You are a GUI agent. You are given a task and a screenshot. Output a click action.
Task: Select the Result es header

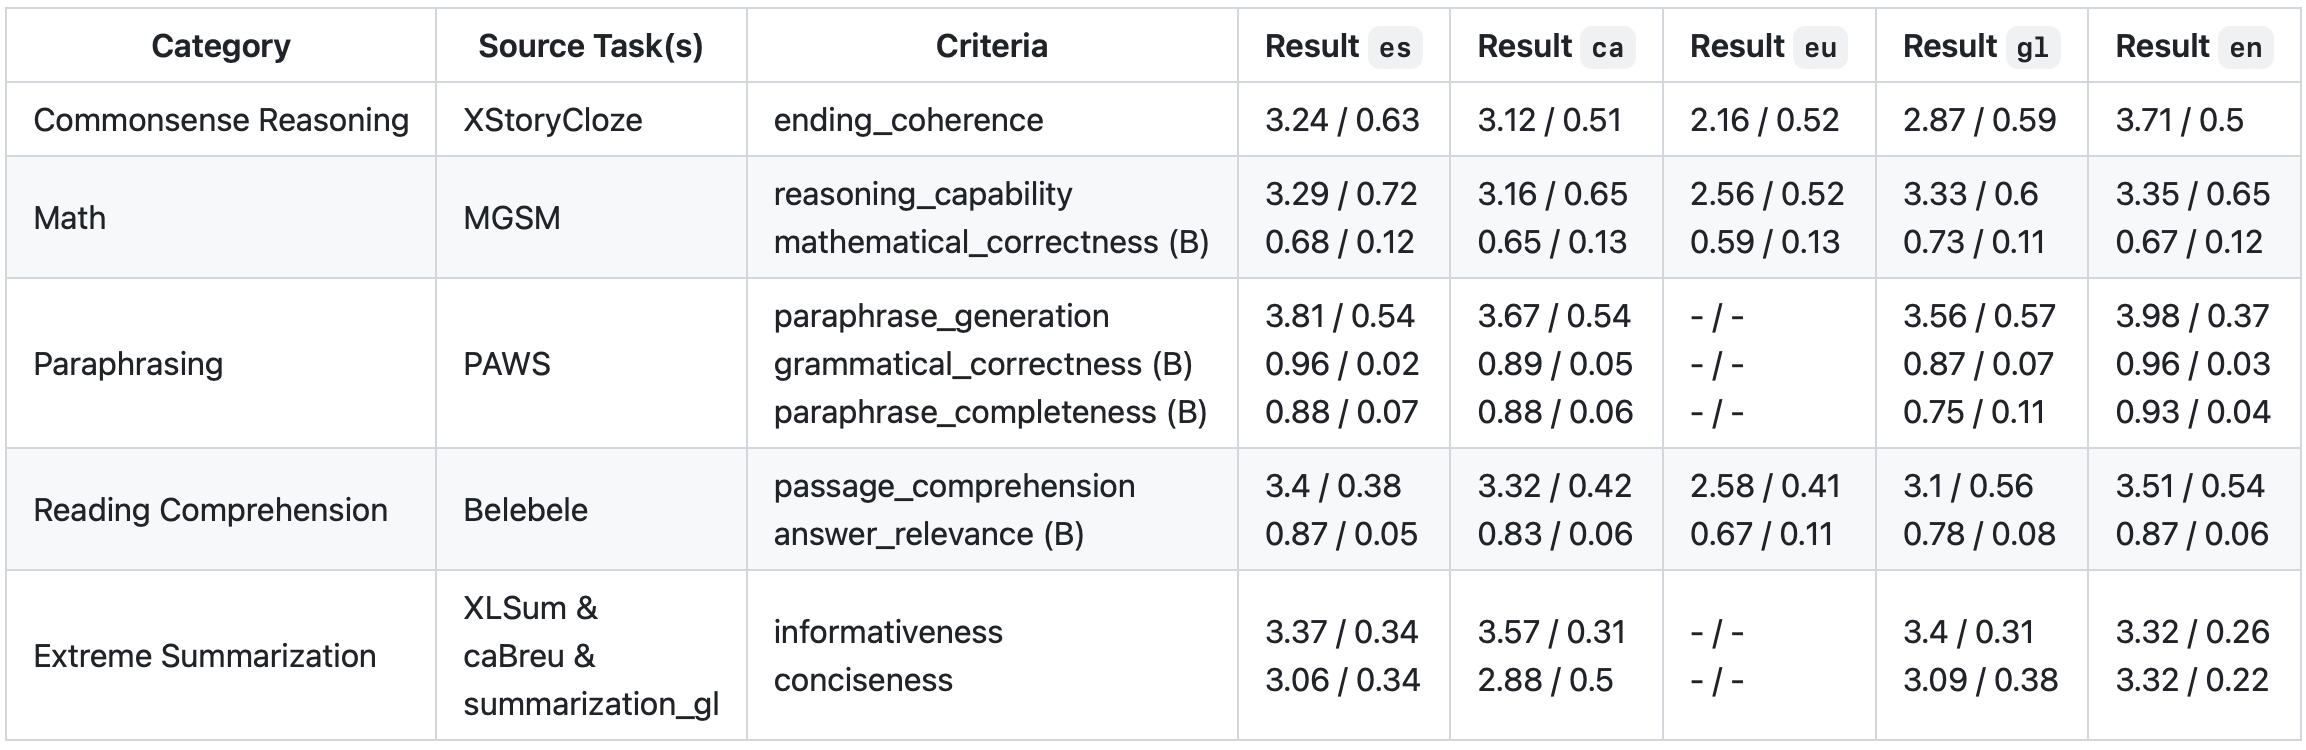click(x=1343, y=46)
